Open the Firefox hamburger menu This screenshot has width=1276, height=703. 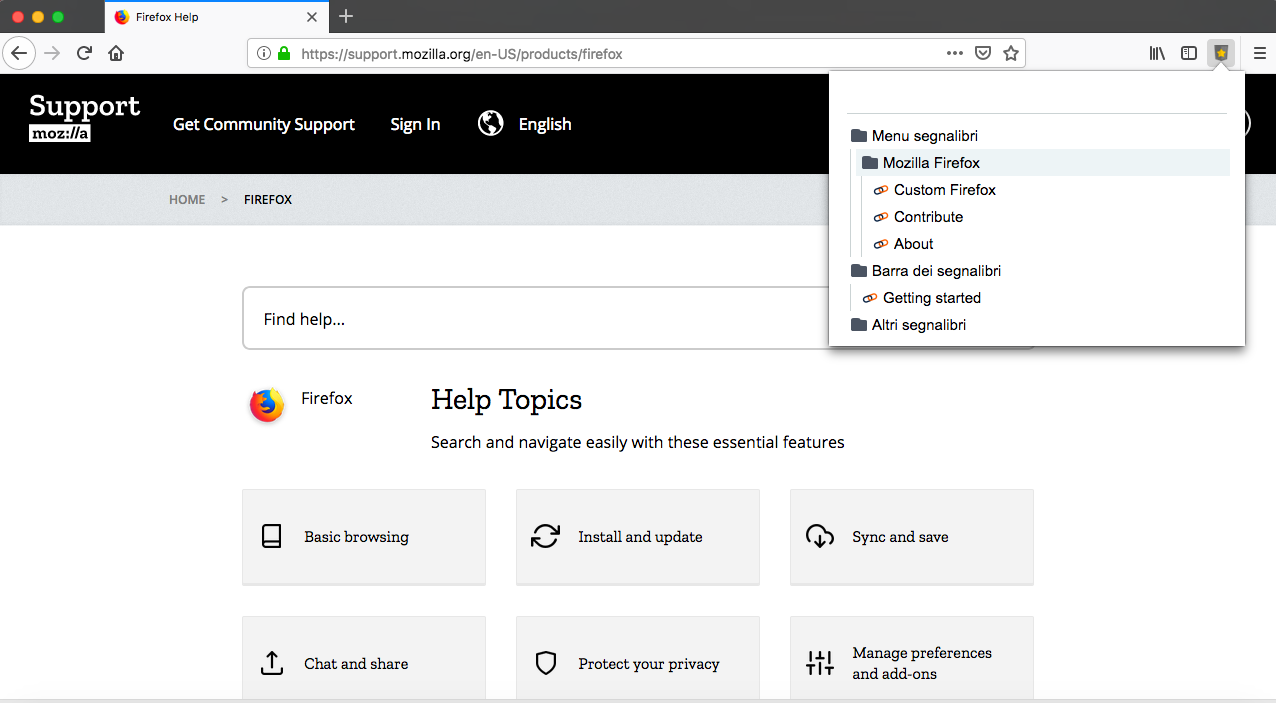click(x=1260, y=53)
